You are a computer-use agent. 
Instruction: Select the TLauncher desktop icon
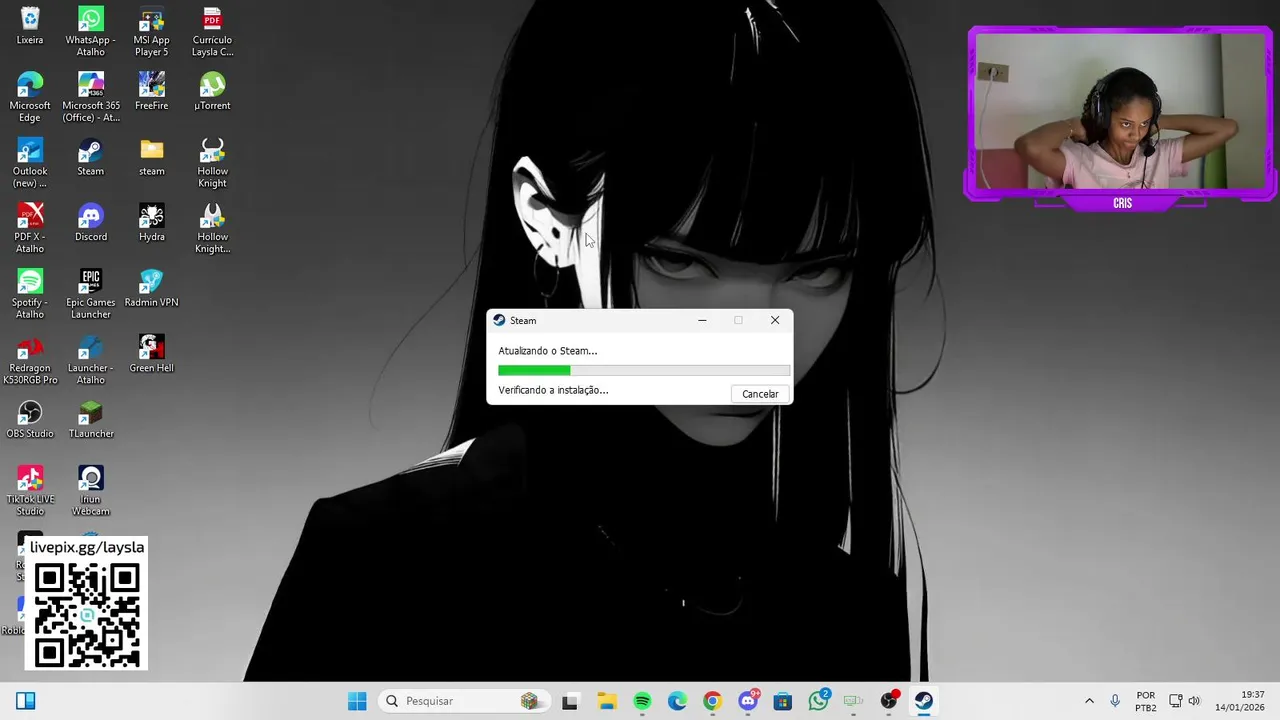click(91, 420)
